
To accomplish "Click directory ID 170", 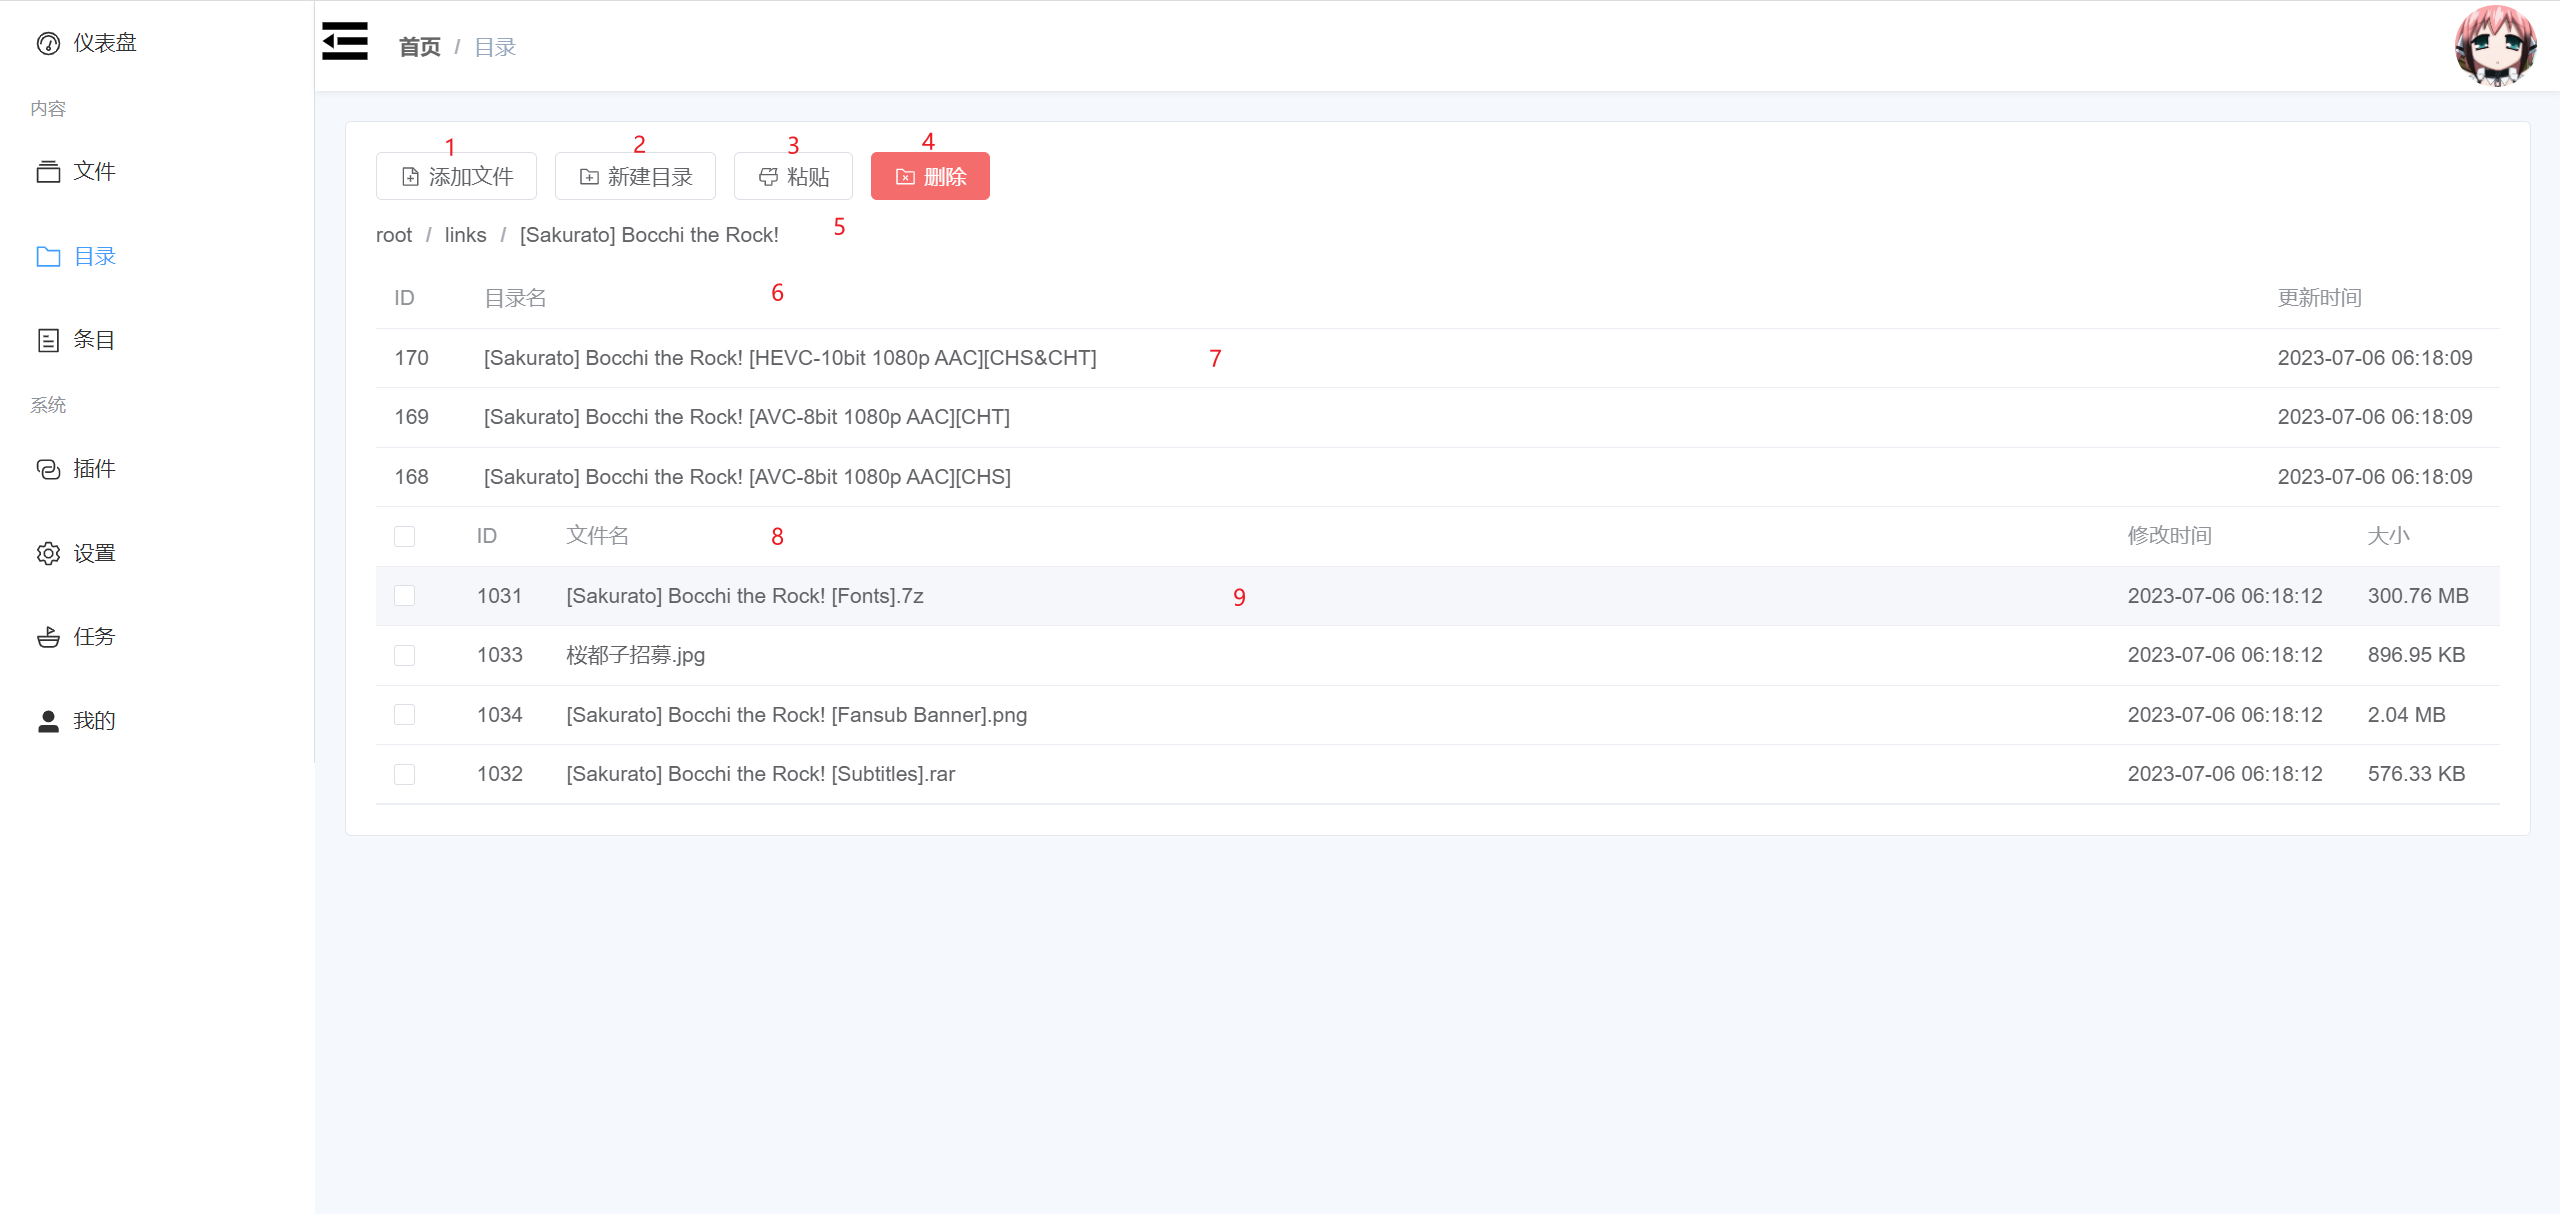I will [411, 358].
